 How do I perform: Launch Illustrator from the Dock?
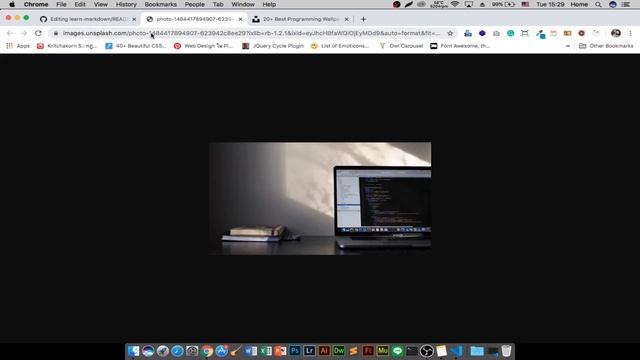point(324,351)
